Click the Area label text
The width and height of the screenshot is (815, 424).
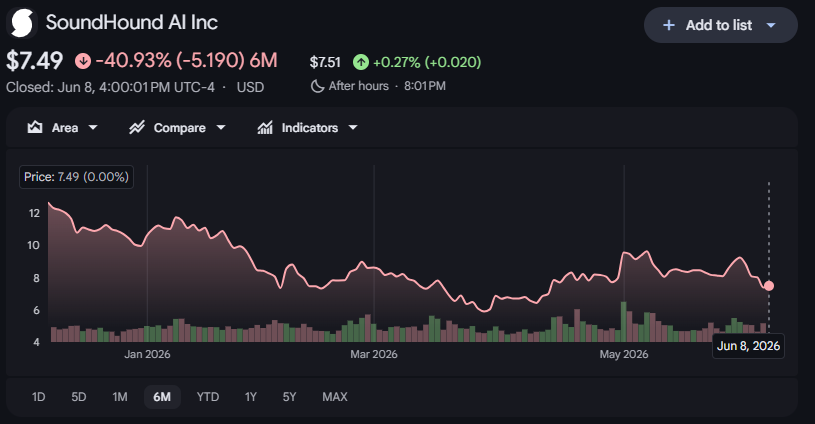(x=65, y=128)
